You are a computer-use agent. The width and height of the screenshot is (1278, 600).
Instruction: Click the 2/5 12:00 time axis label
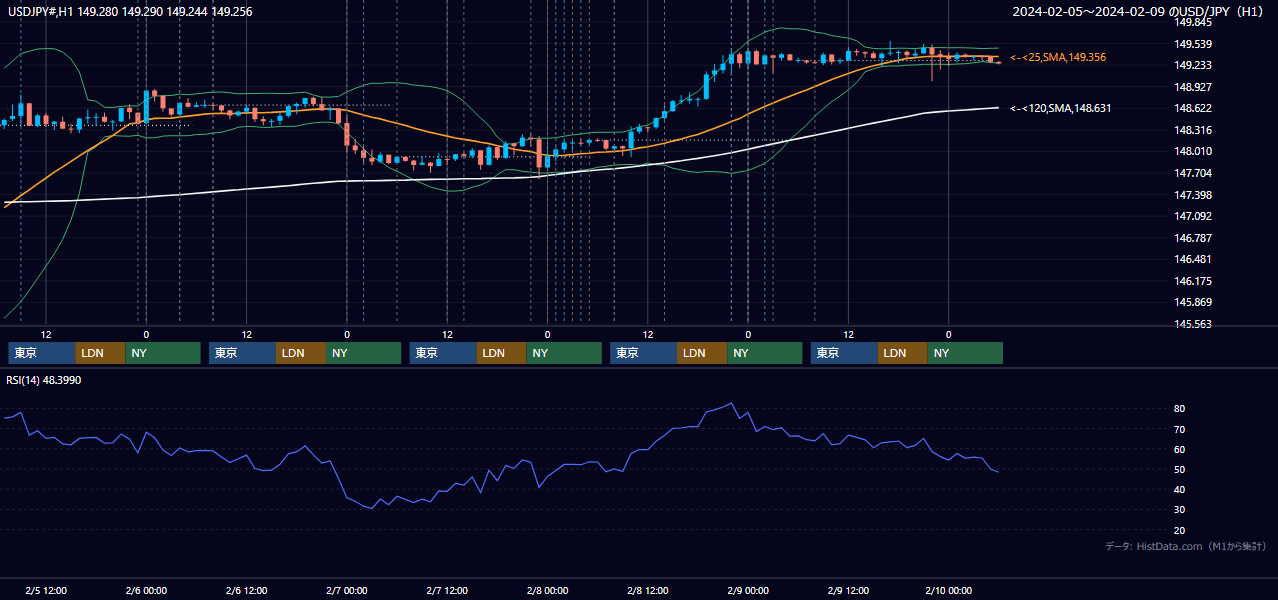(x=46, y=590)
